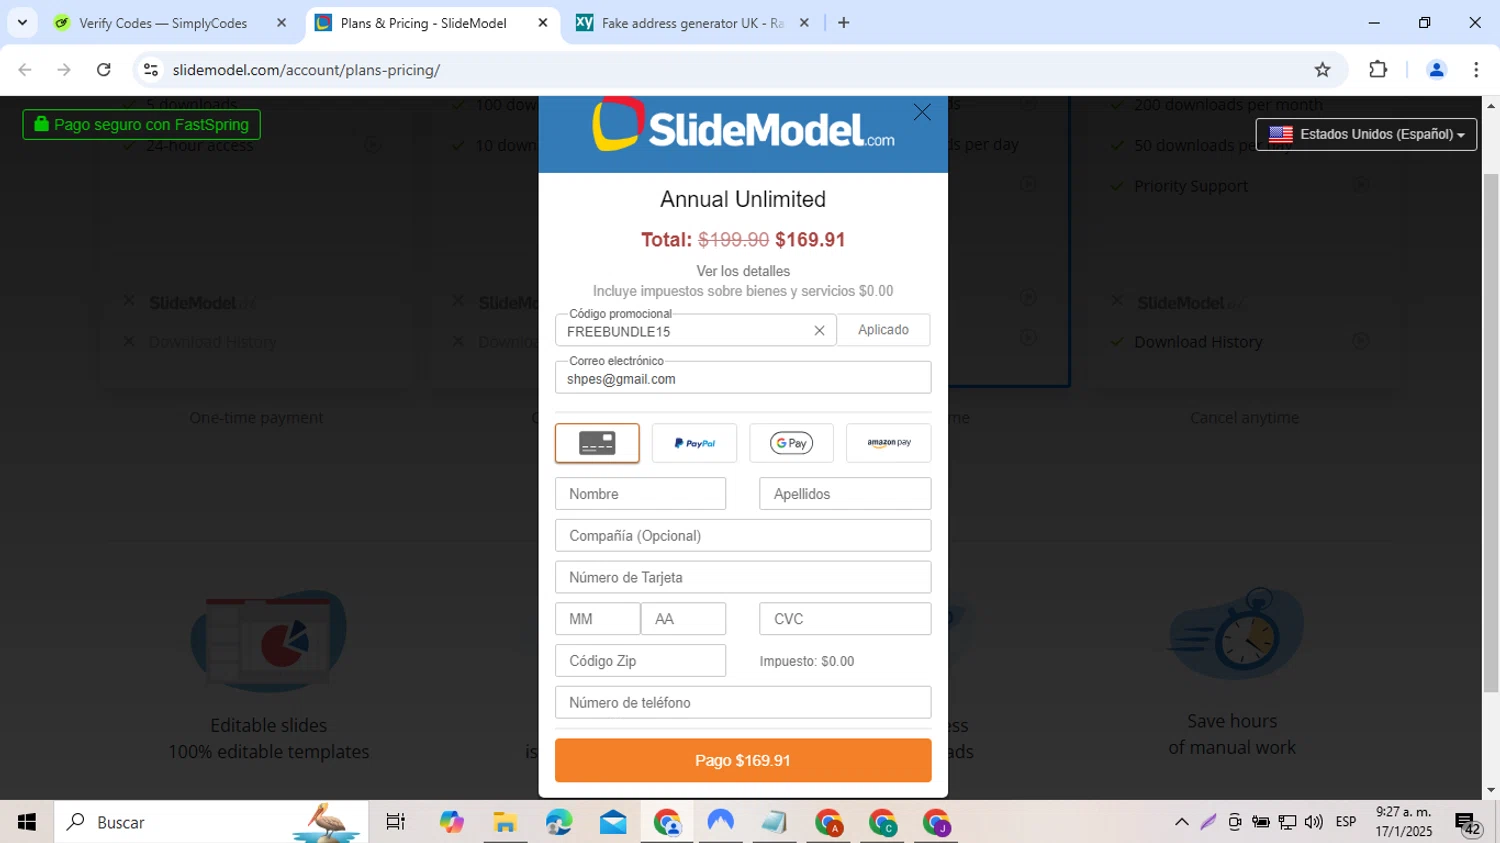Click the Correo electrónico email field
Viewport: 1500px width, 843px height.
(x=743, y=378)
